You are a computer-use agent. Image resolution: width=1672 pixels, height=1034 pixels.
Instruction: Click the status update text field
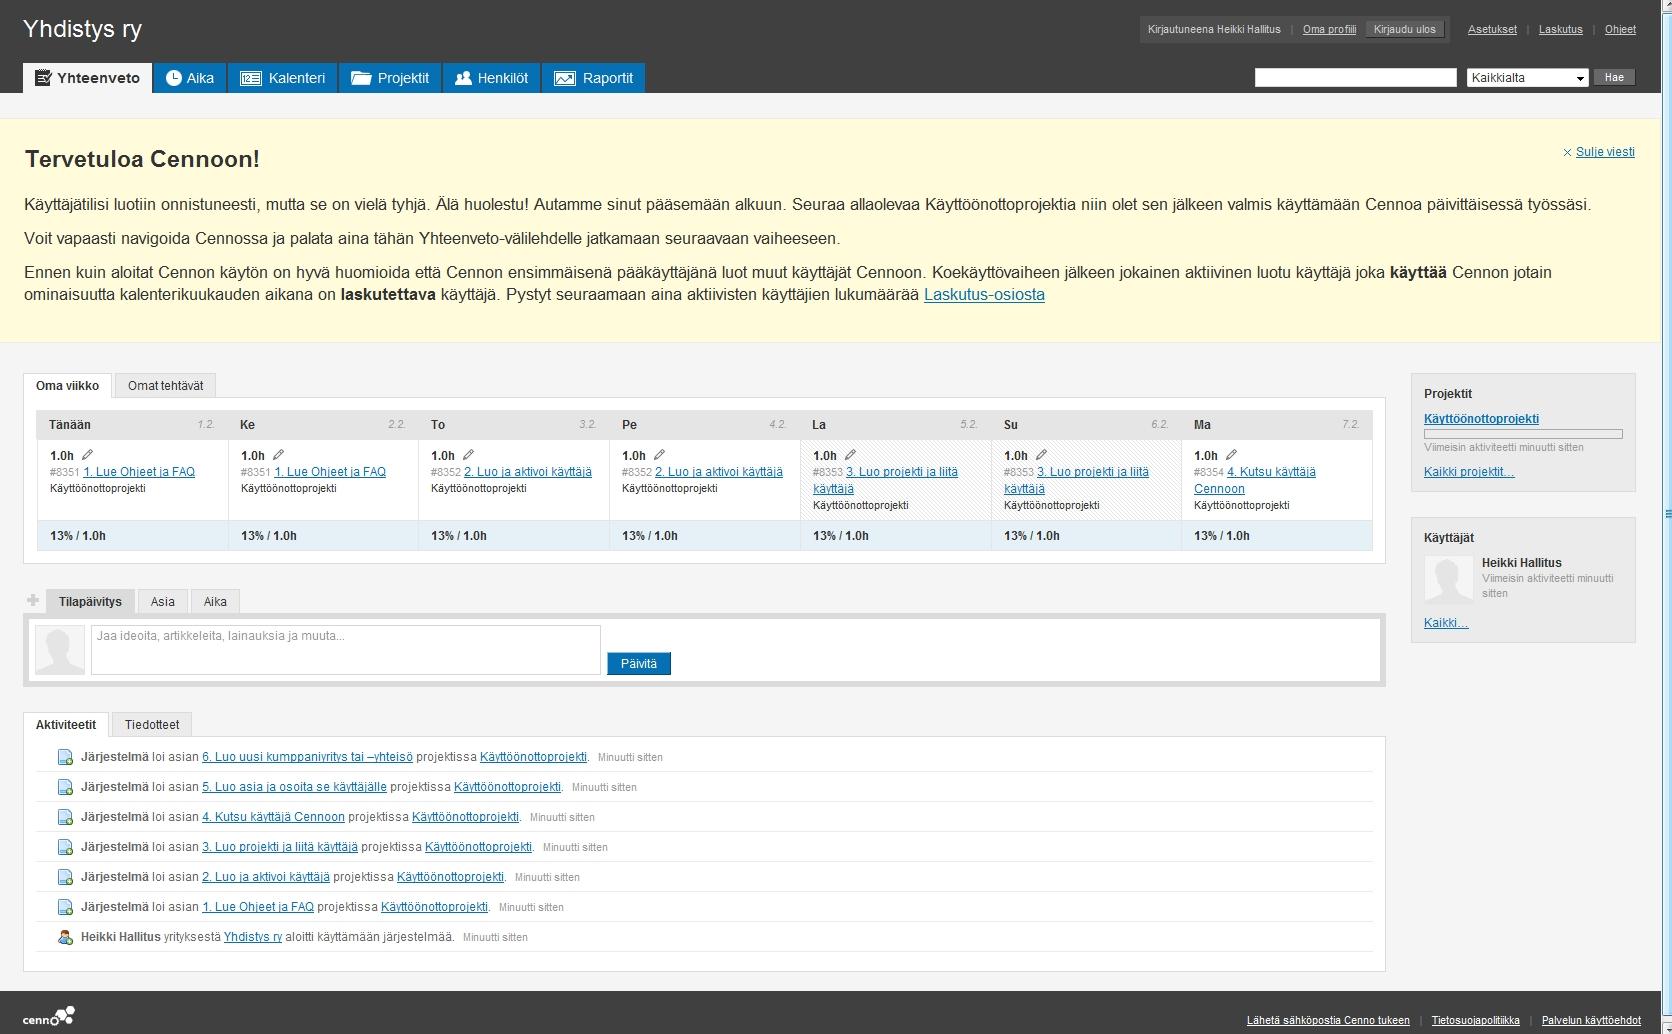[x=346, y=650]
